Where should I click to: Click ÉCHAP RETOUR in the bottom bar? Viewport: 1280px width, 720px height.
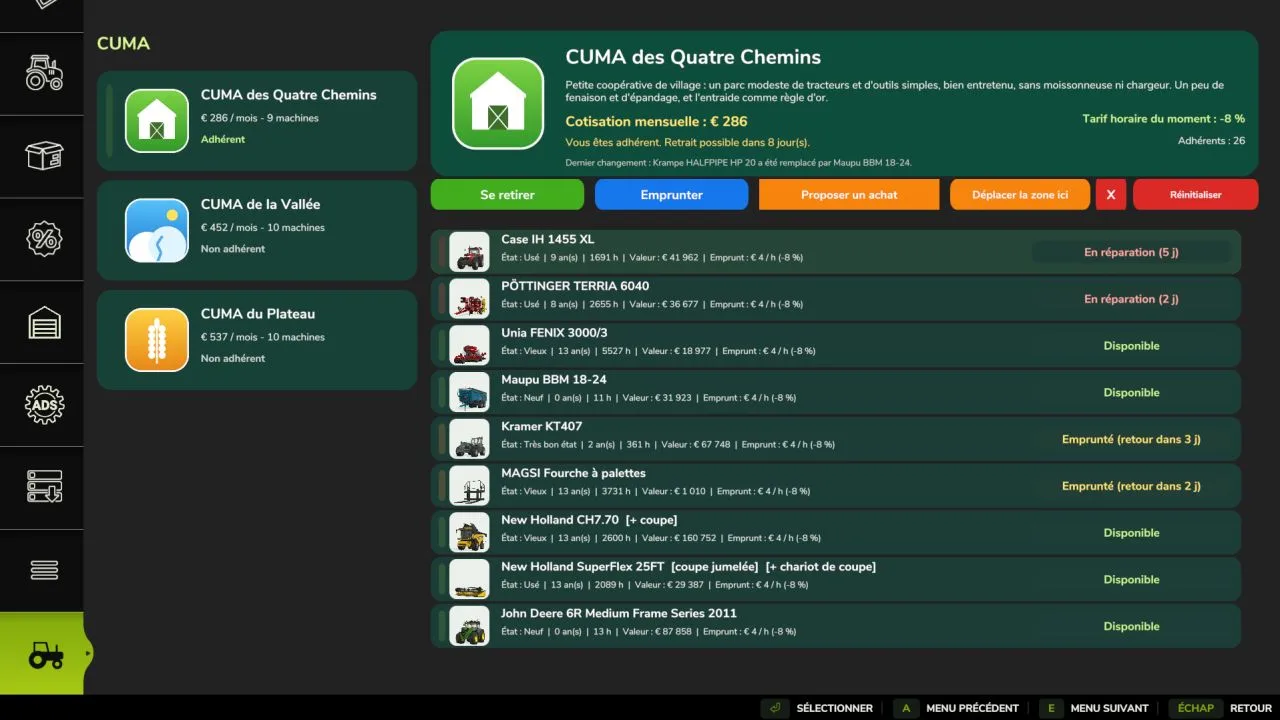(1220, 708)
